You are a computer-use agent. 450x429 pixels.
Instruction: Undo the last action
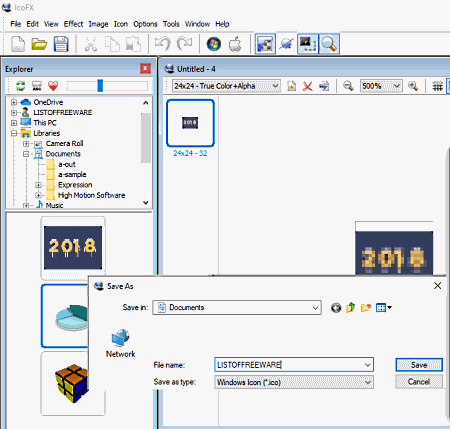point(163,44)
